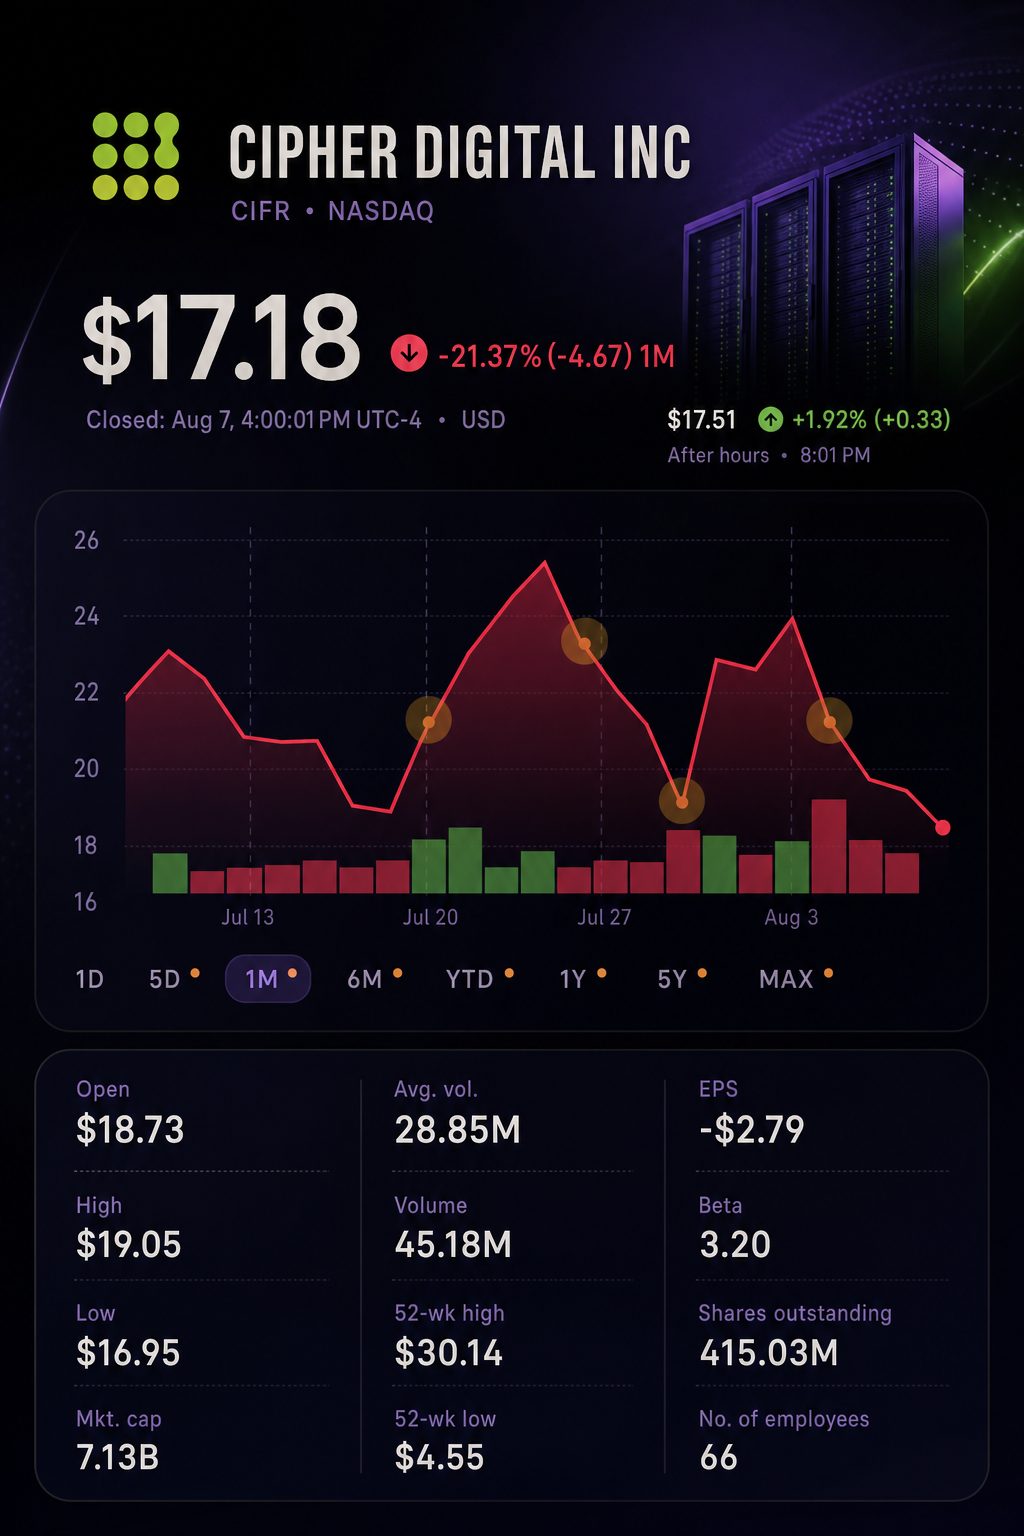Click the orange event marker near Jul 20
1024x1536 pixels.
tap(429, 720)
